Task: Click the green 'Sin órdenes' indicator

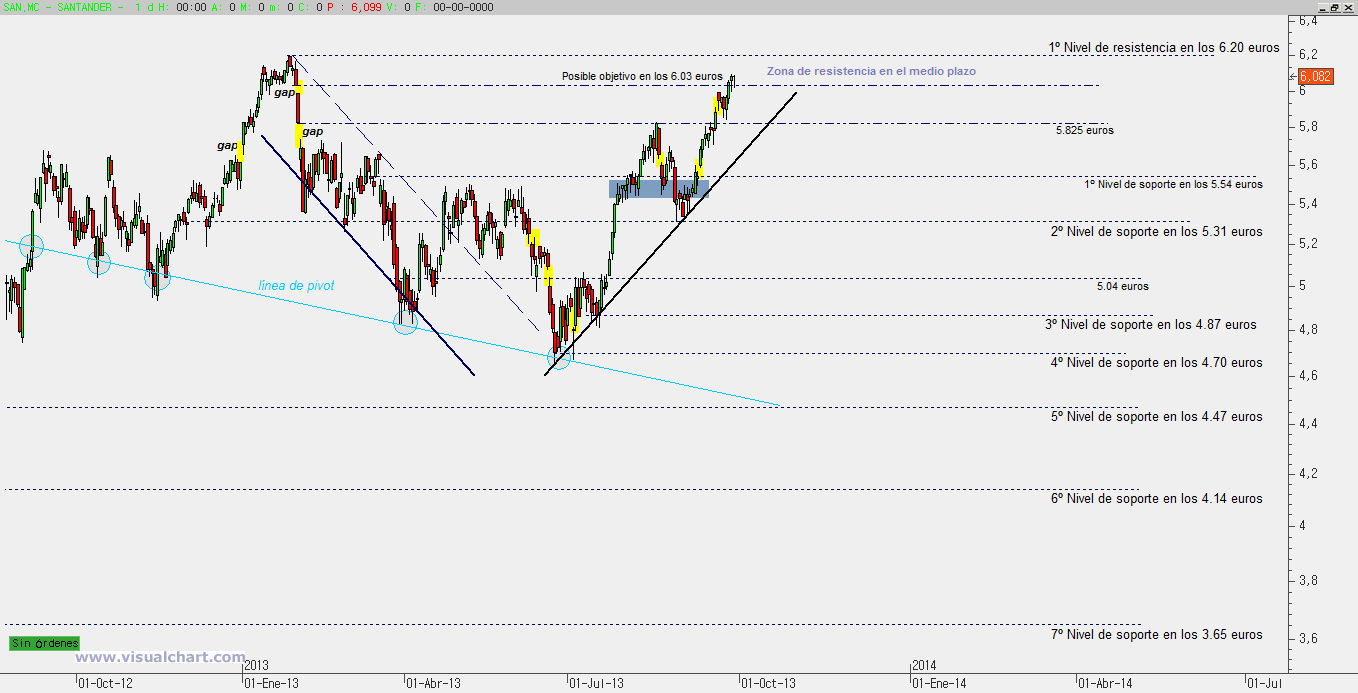Action: (x=44, y=644)
